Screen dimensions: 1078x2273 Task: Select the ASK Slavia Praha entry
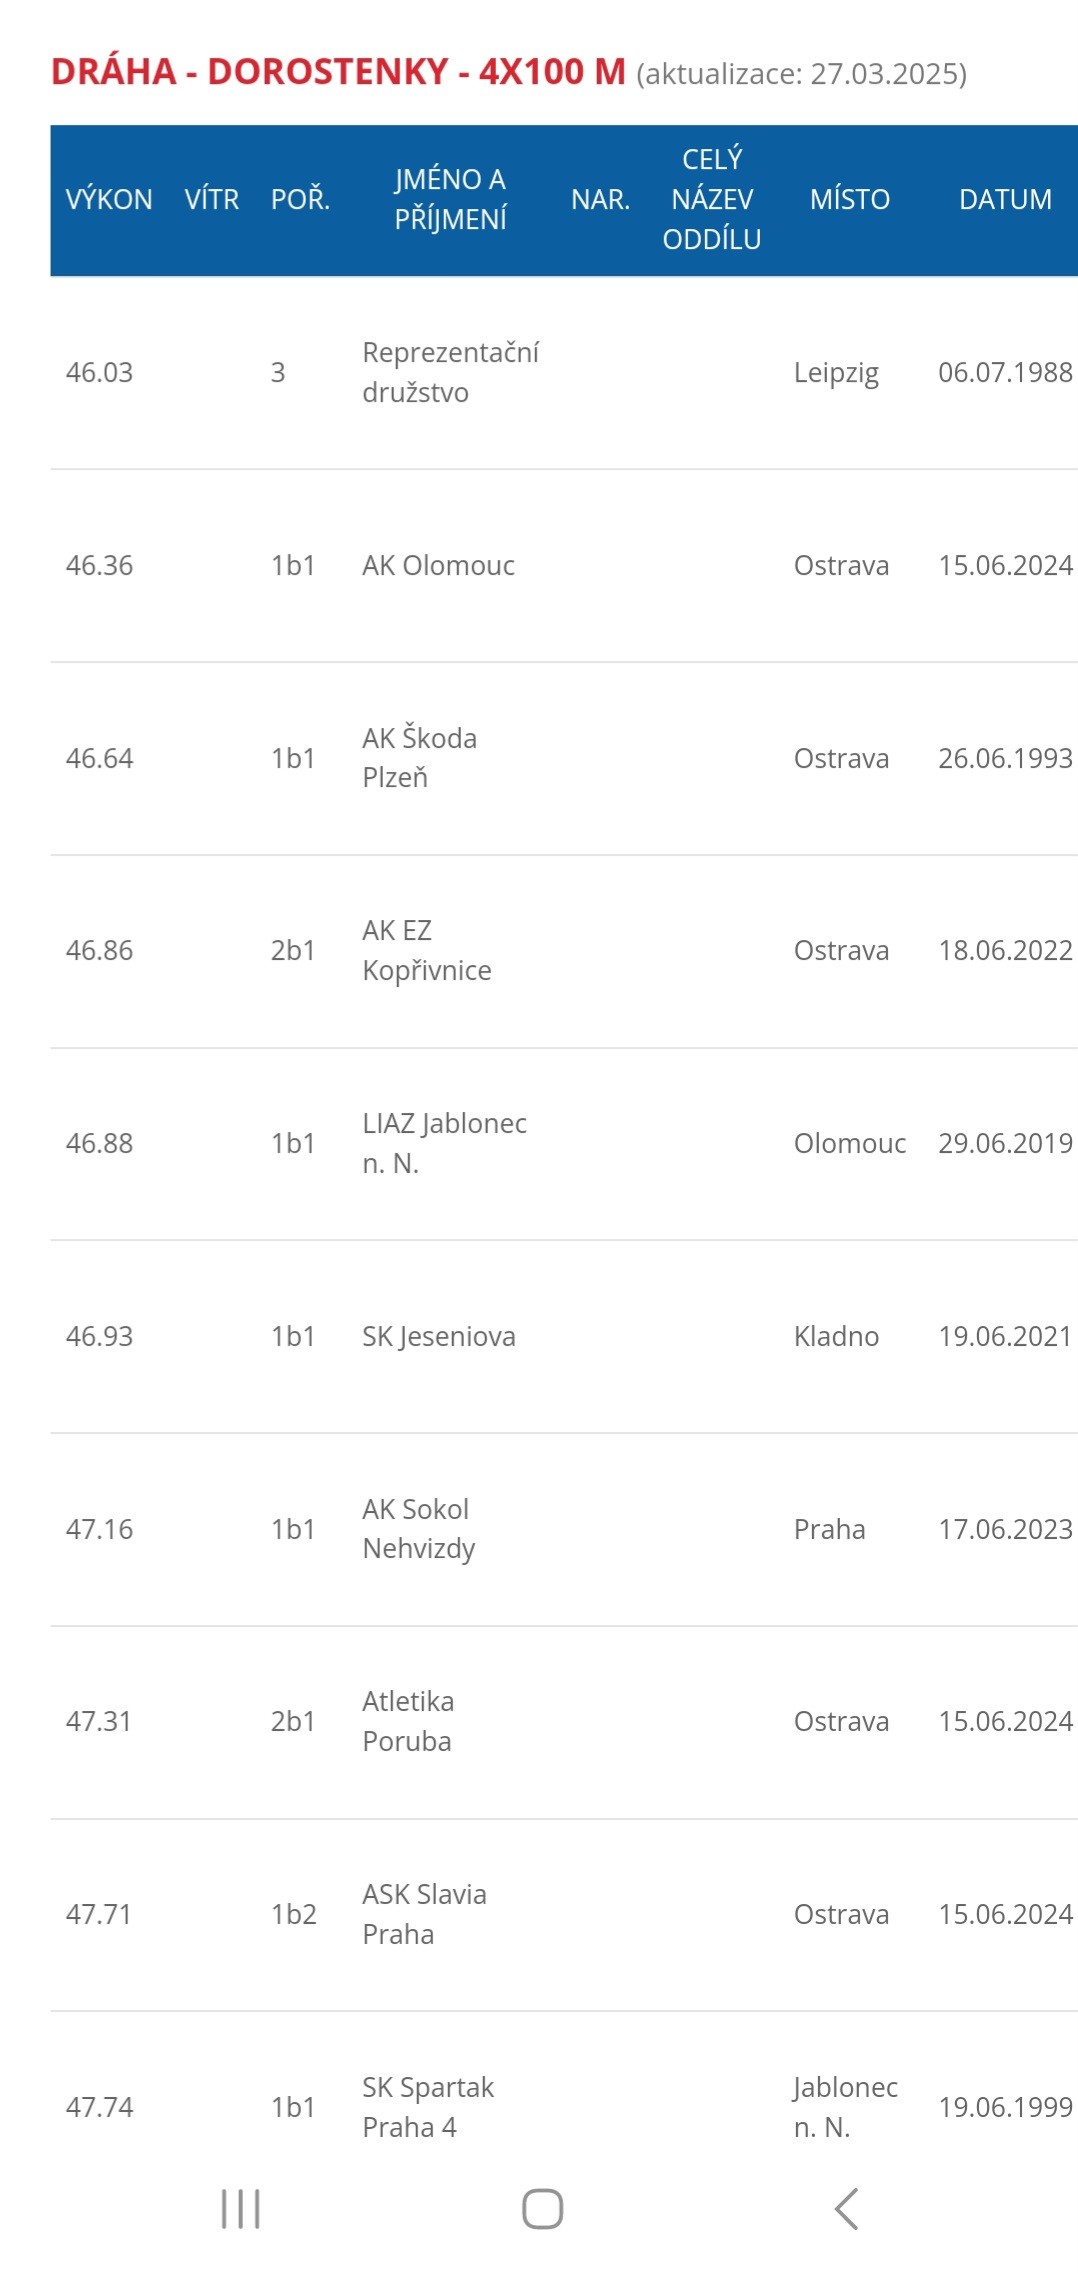coord(424,1914)
